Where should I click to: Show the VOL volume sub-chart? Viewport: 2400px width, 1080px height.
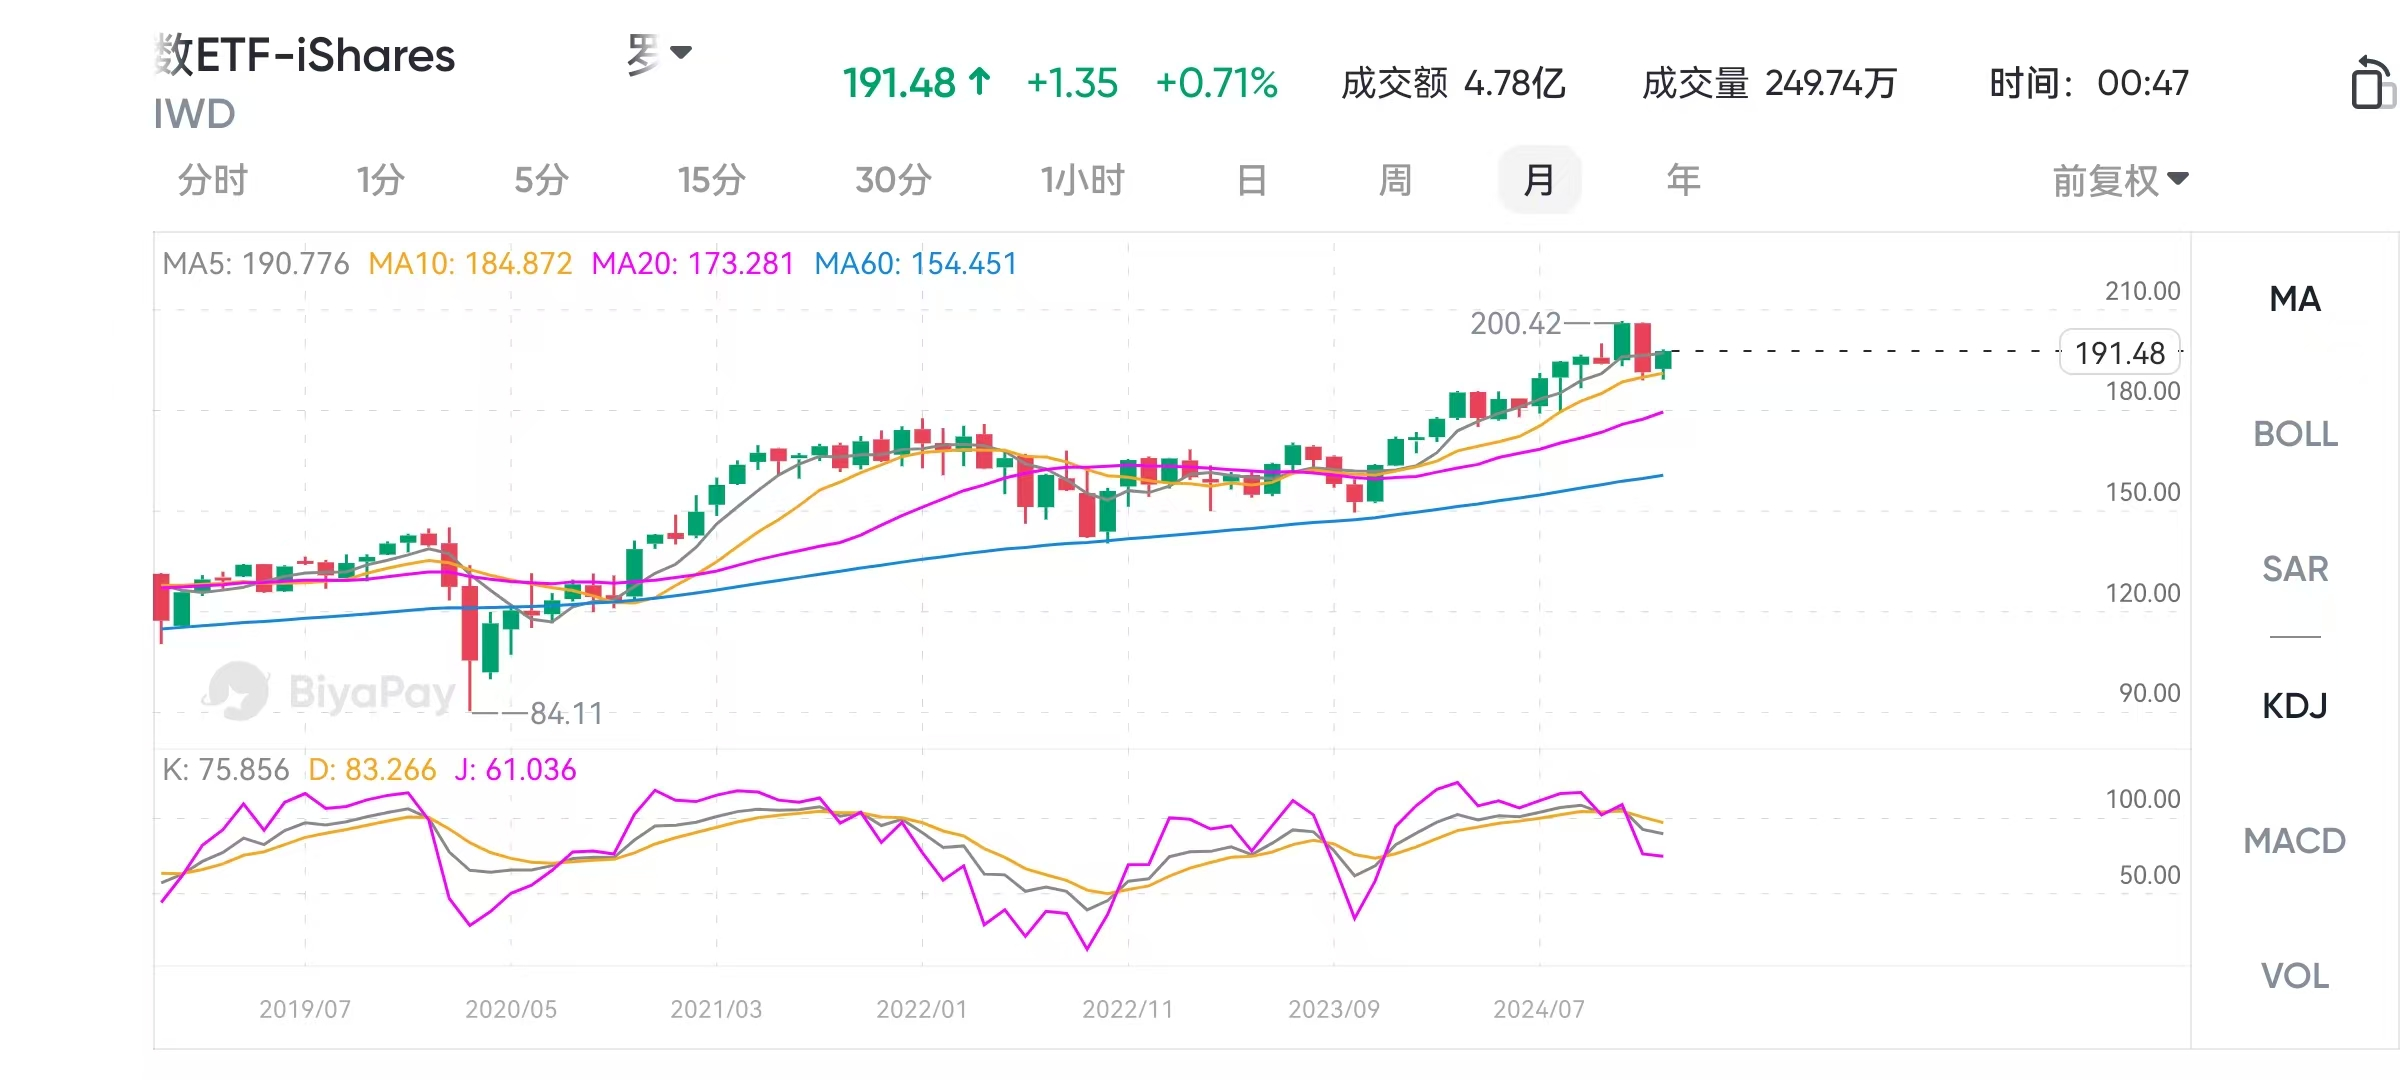tap(2294, 976)
